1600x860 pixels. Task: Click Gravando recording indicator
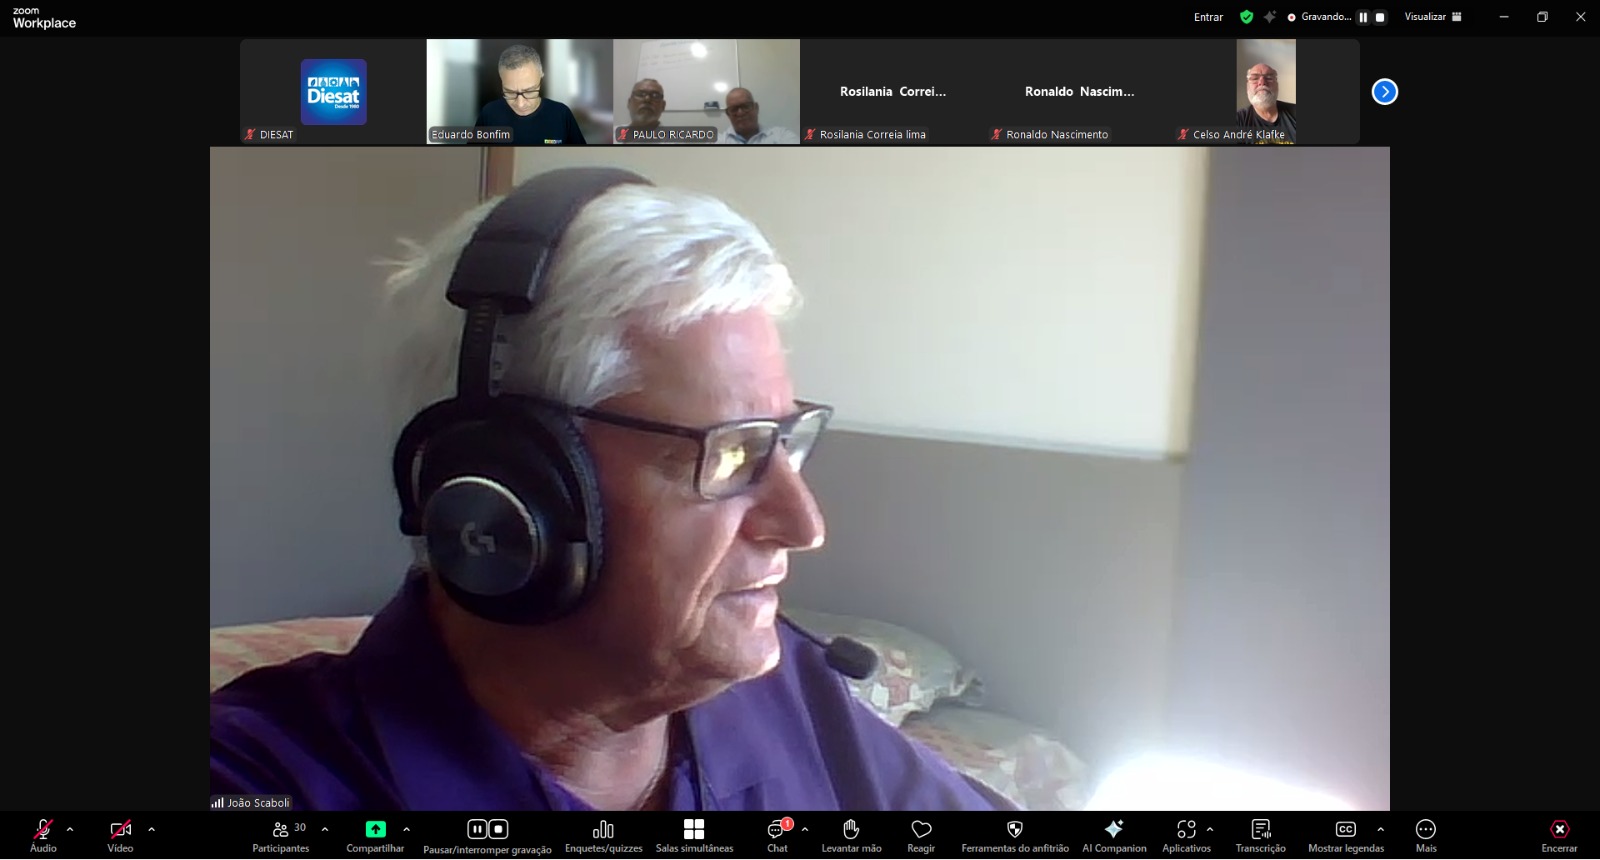(x=1320, y=17)
